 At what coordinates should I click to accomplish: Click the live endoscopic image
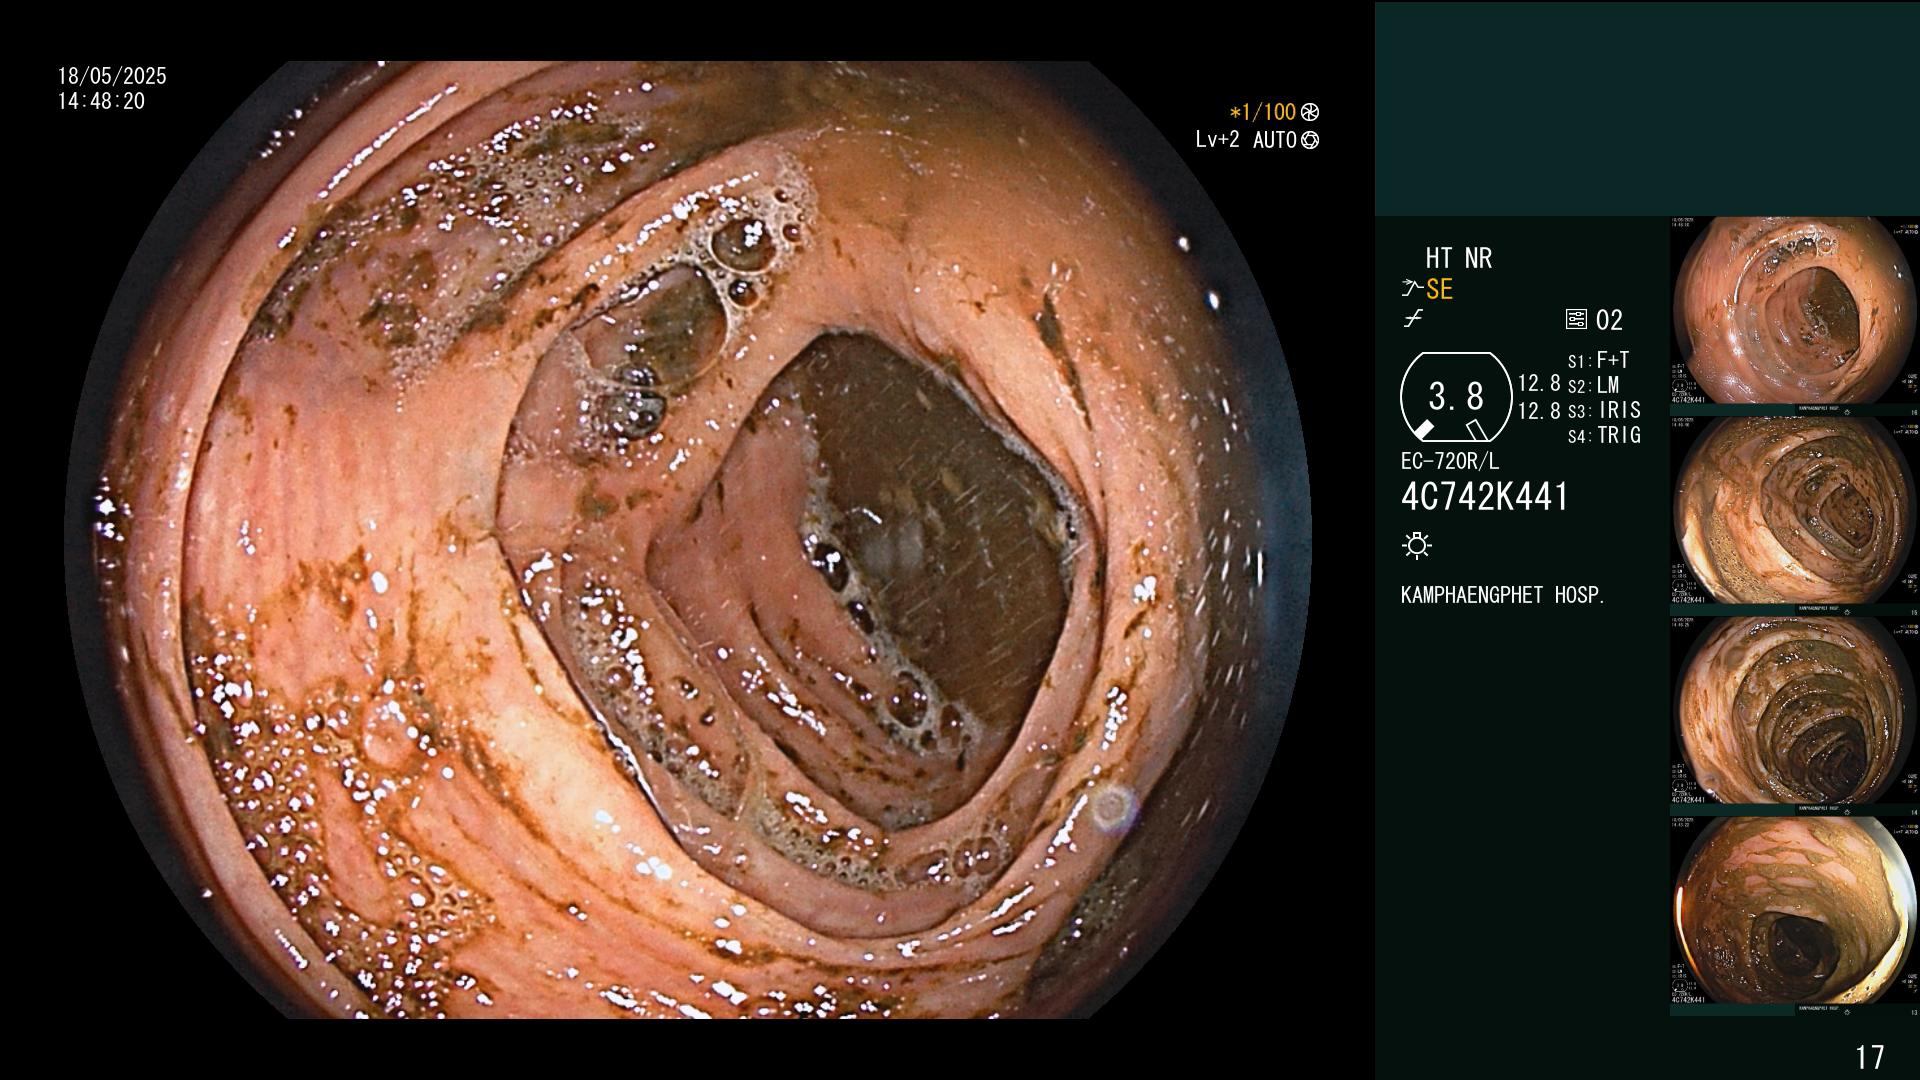pos(690,540)
